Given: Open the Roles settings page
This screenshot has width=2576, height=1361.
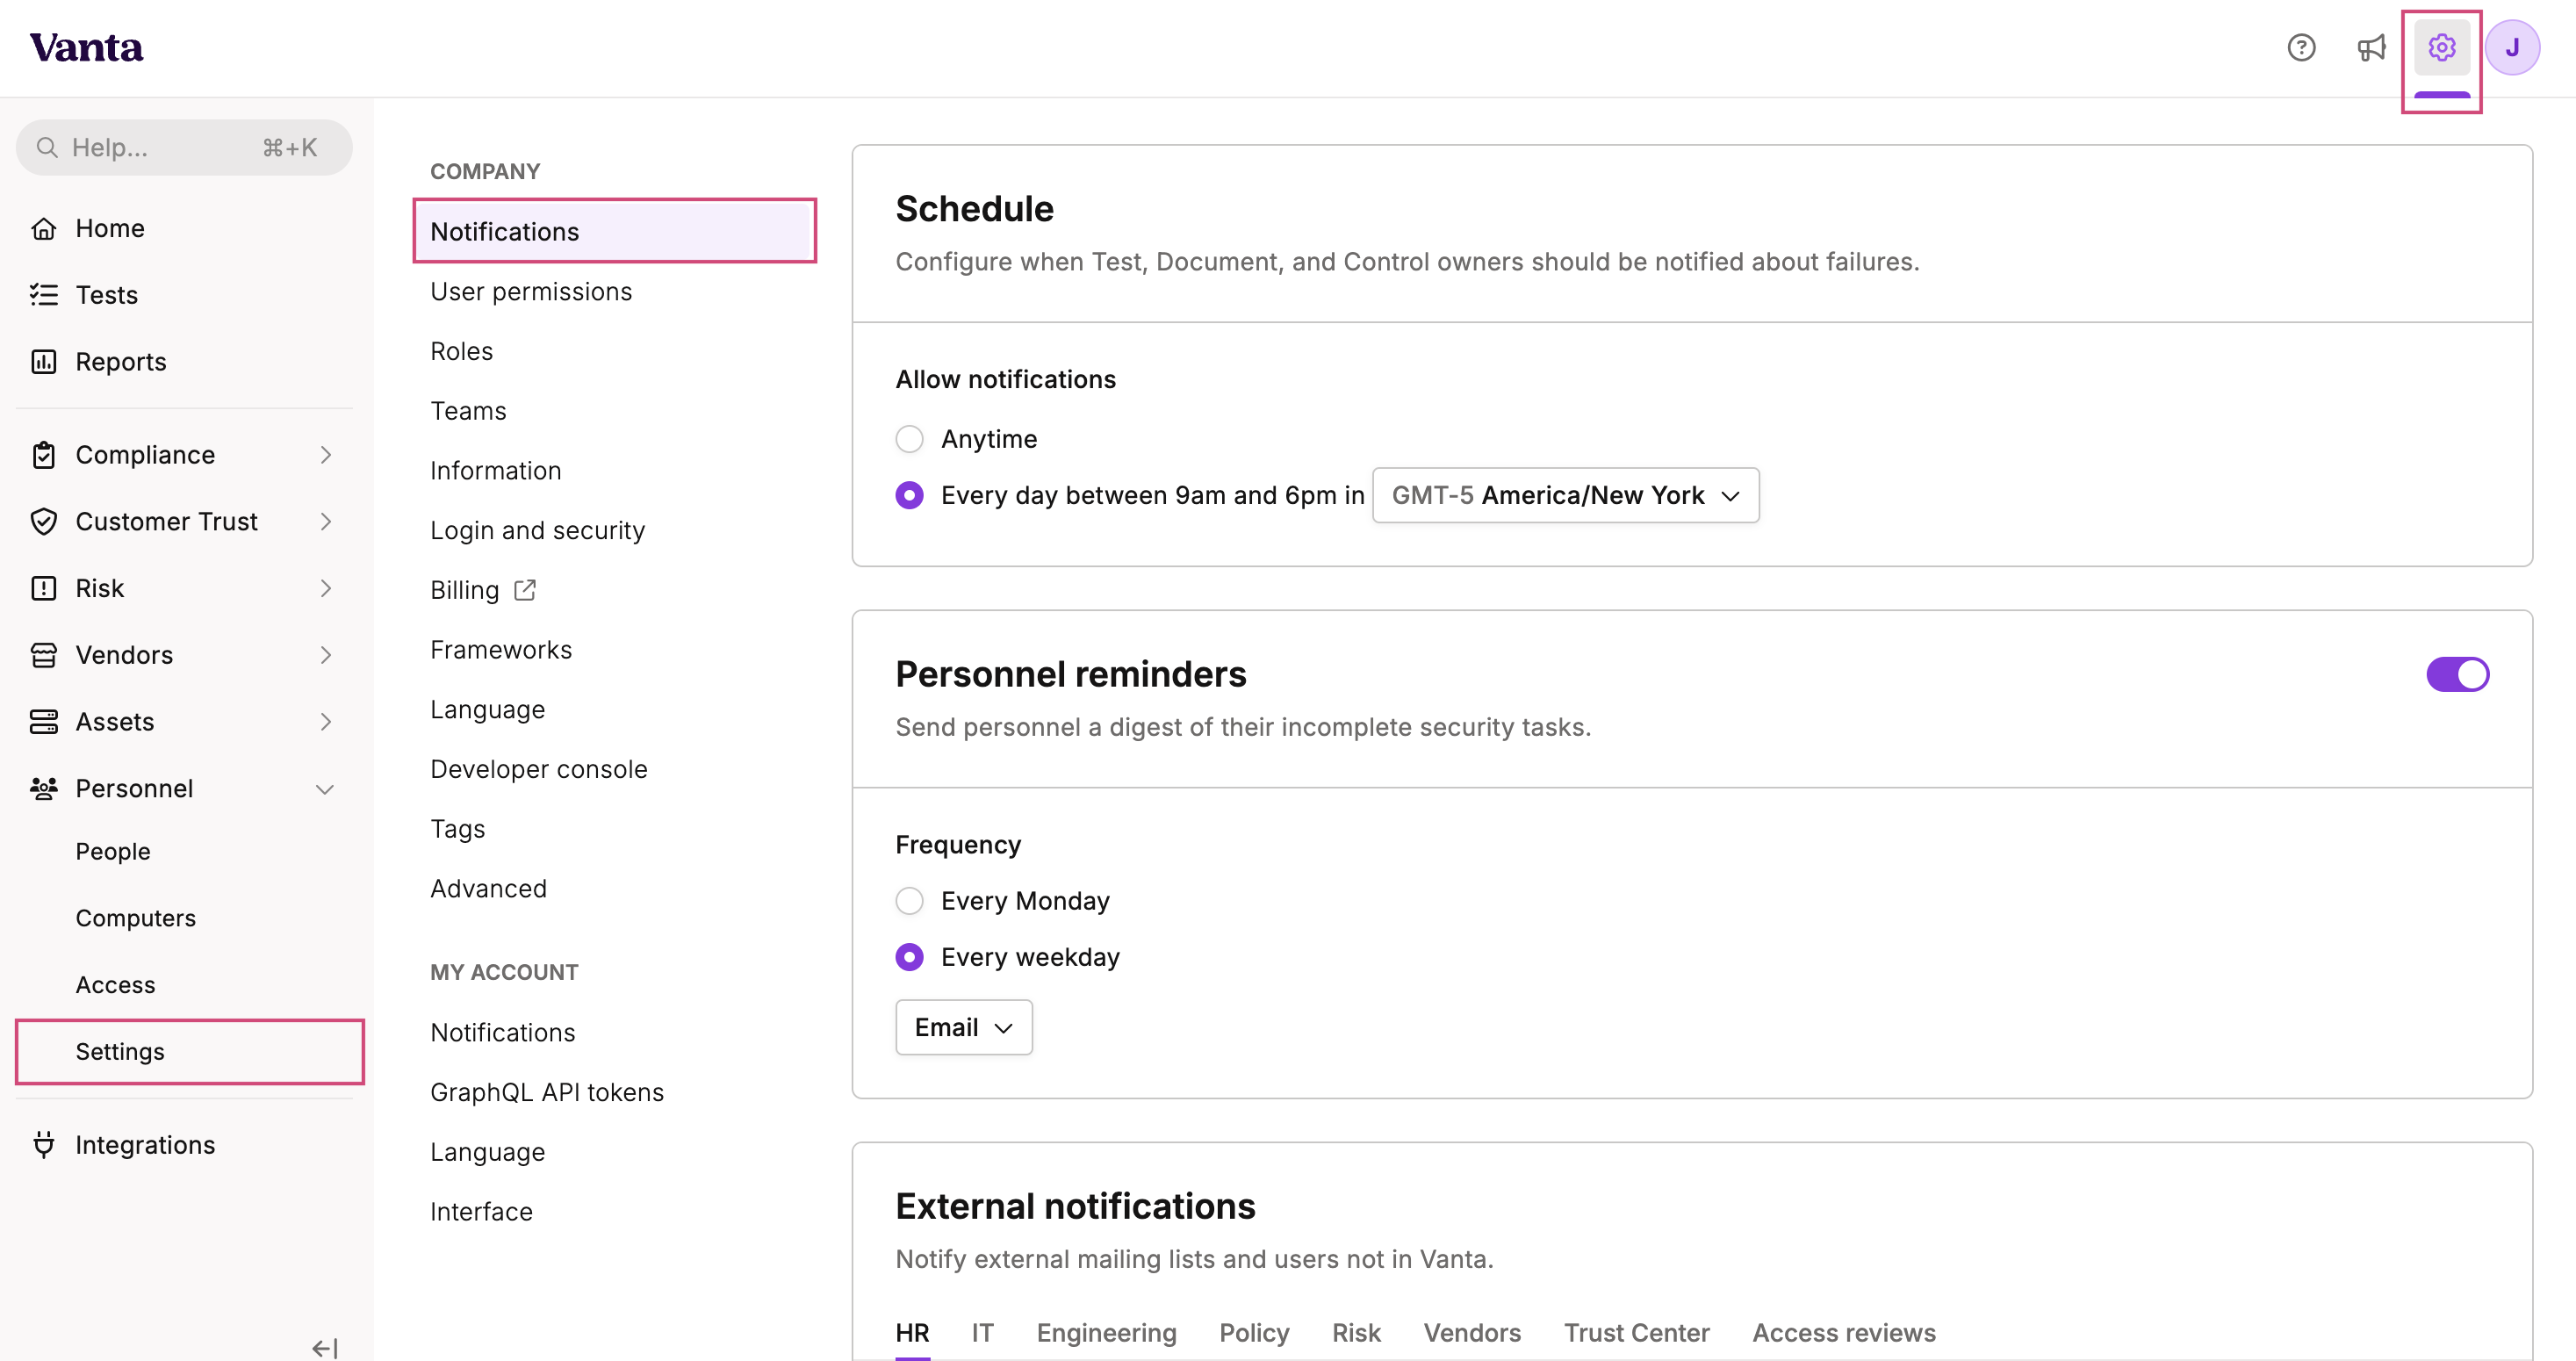Looking at the screenshot, I should (461, 351).
